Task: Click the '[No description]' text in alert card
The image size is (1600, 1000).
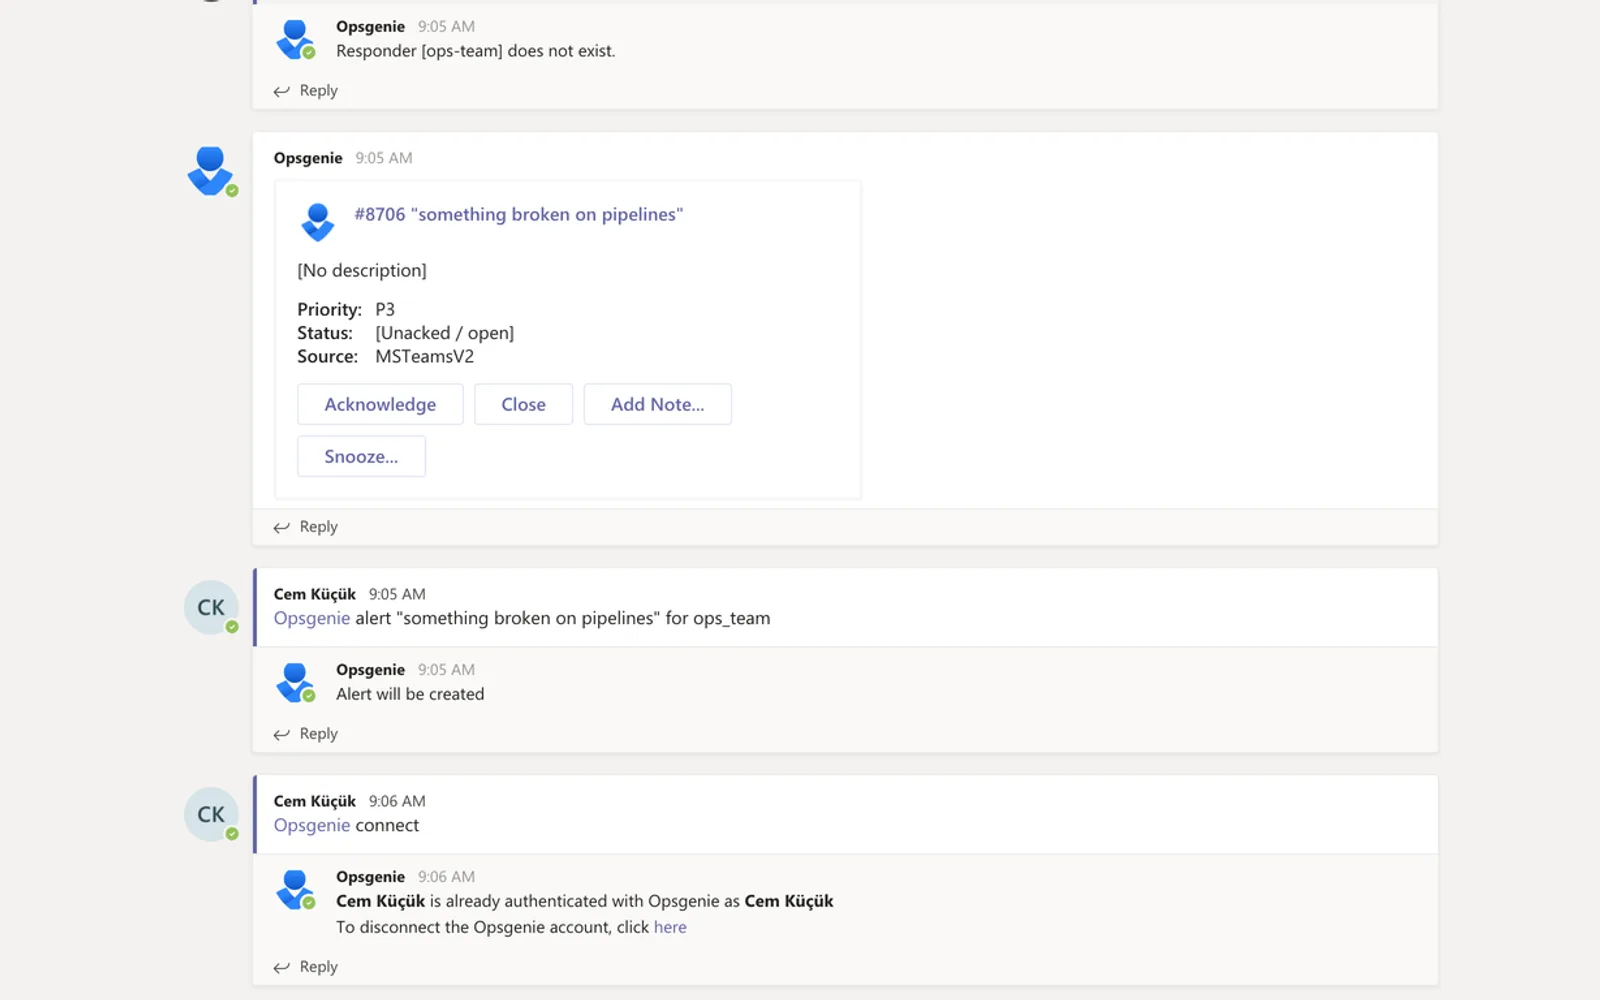Action: coord(362,270)
